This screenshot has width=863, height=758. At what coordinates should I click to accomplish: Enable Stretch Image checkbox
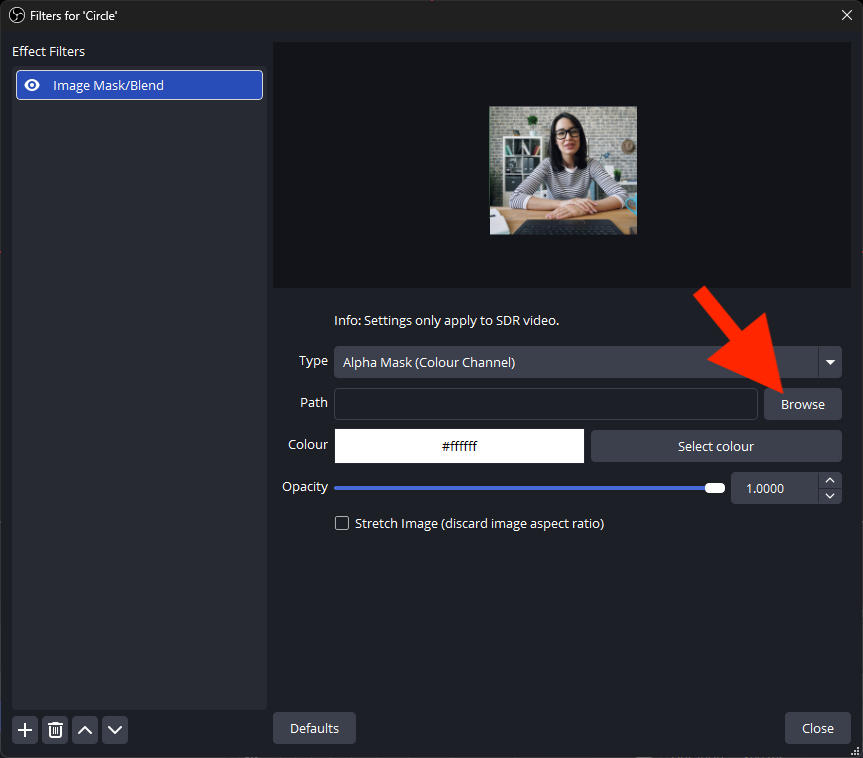pos(342,523)
